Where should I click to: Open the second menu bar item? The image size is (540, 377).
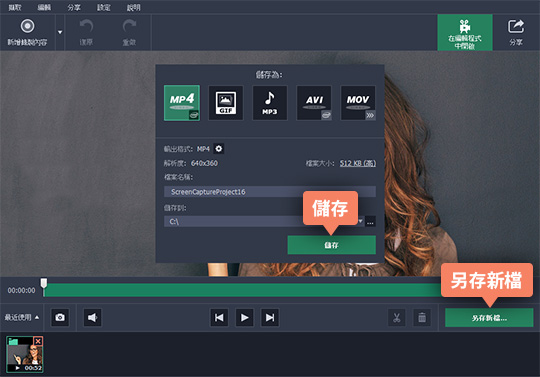44,7
